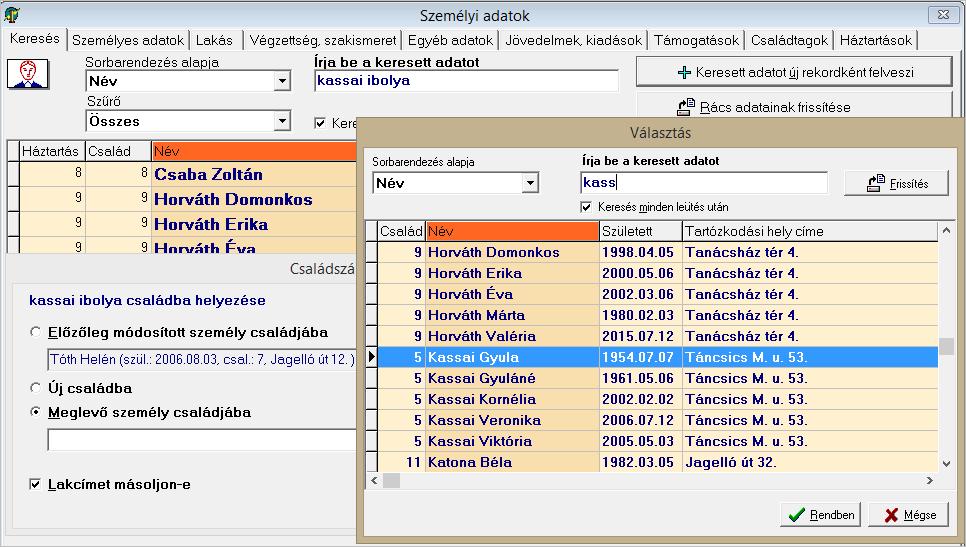Click the application icon in title bar
Image resolution: width=966 pixels, height=547 pixels.
(11, 14)
